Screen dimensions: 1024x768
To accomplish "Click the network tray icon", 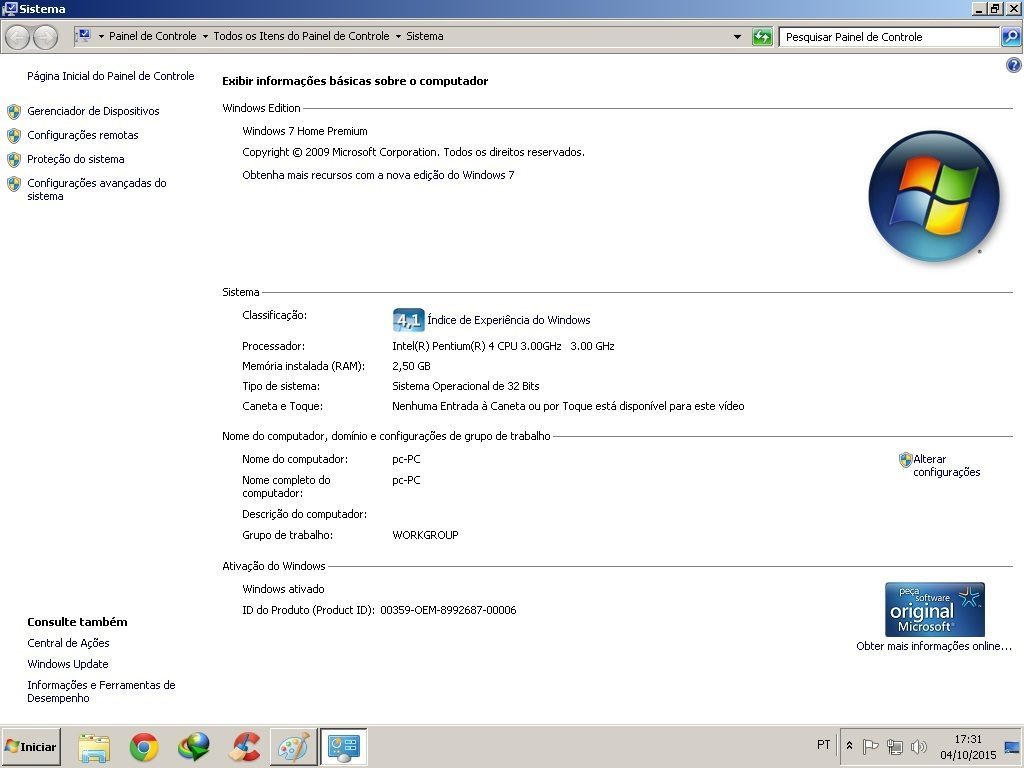I will [895, 746].
